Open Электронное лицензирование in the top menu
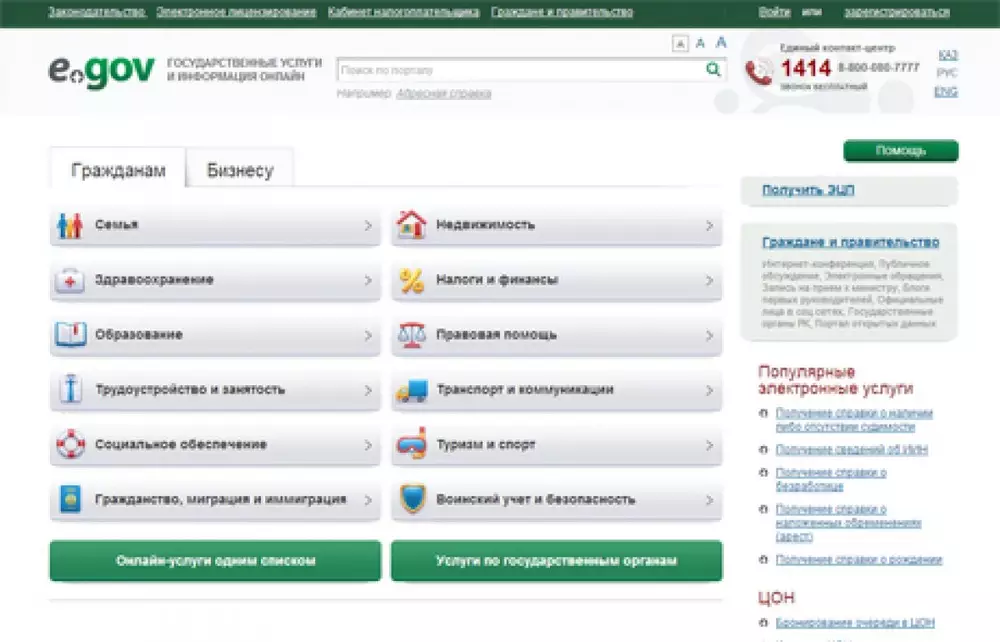Viewport: 1000px width, 642px height. coord(236,12)
